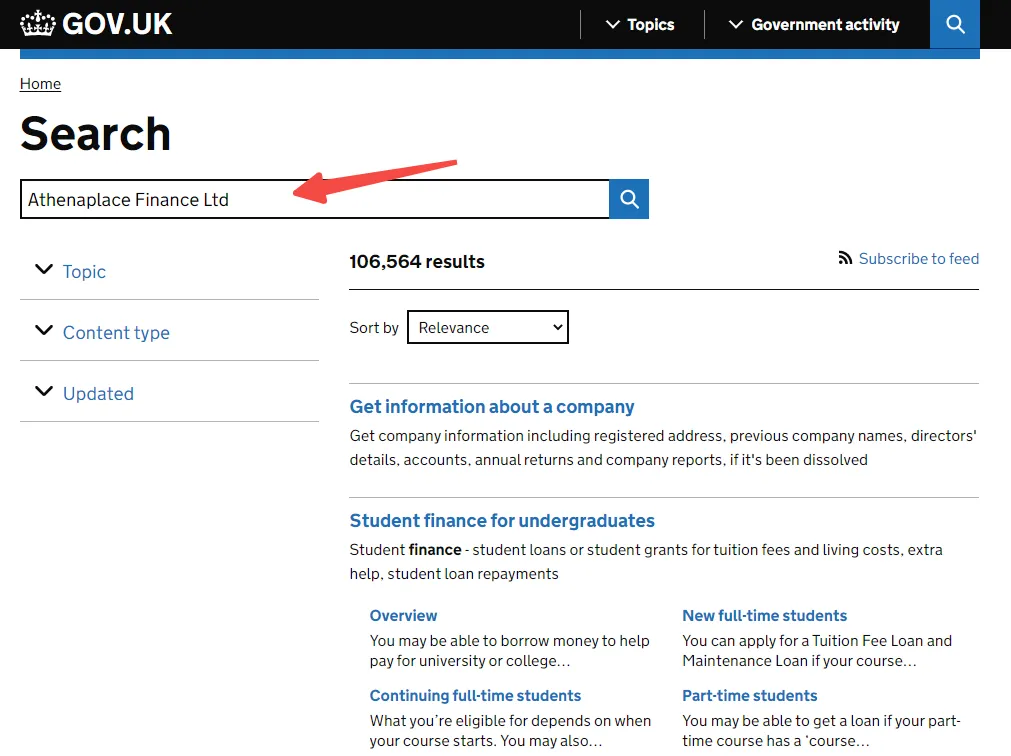Image resolution: width=1011 pixels, height=756 pixels.
Task: Click the RSS feed icon
Action: [x=845, y=258]
